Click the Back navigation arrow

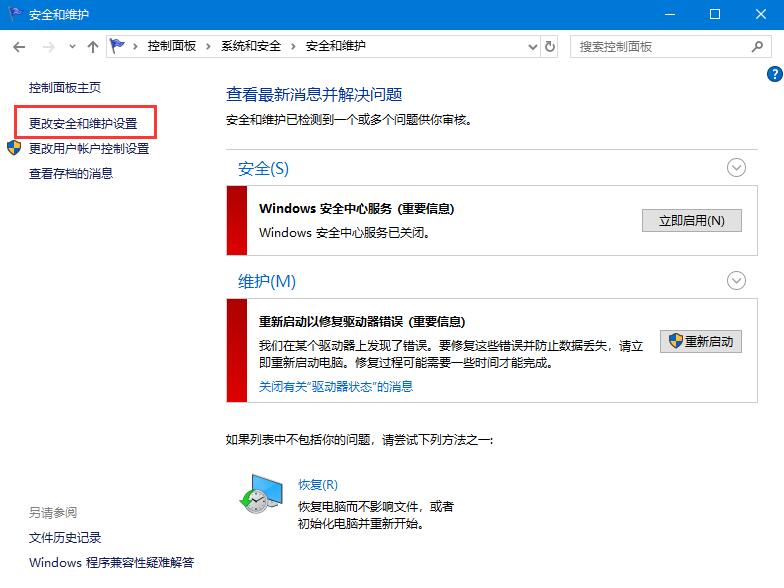click(20, 47)
